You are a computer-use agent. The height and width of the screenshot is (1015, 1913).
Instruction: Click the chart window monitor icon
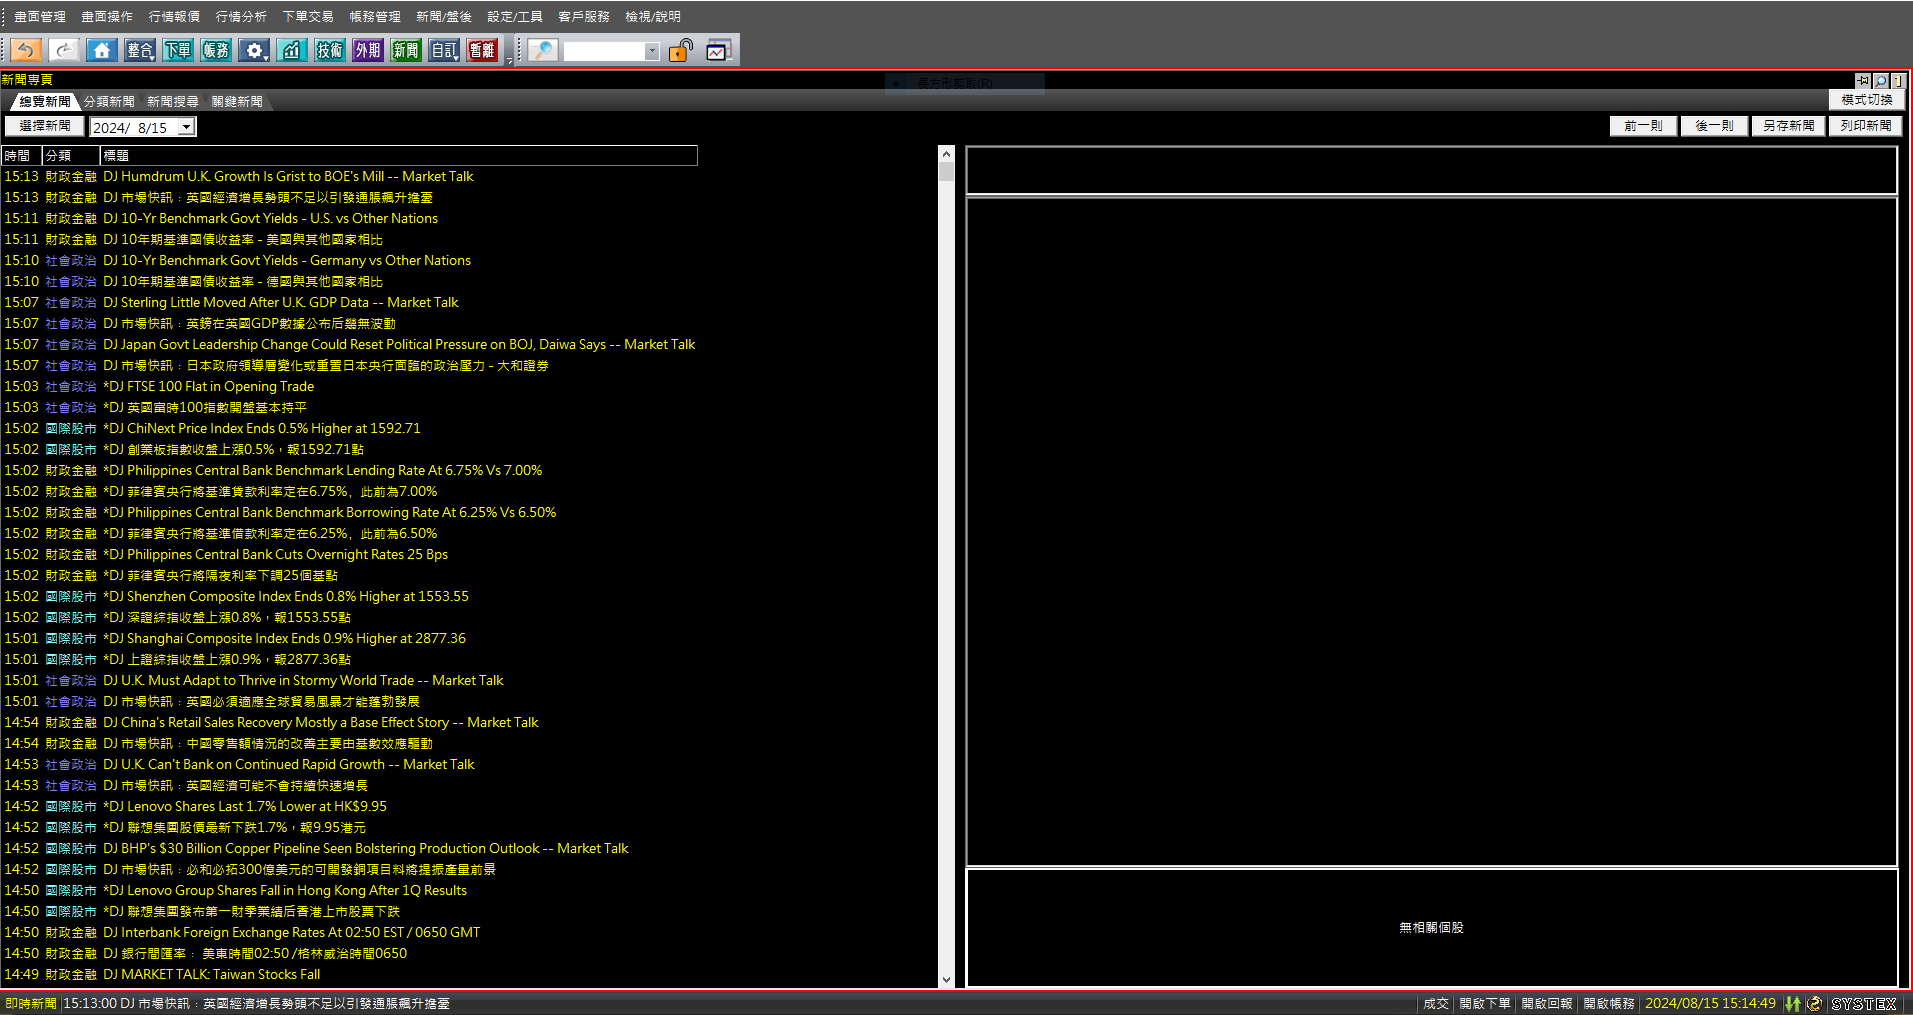pos(718,50)
